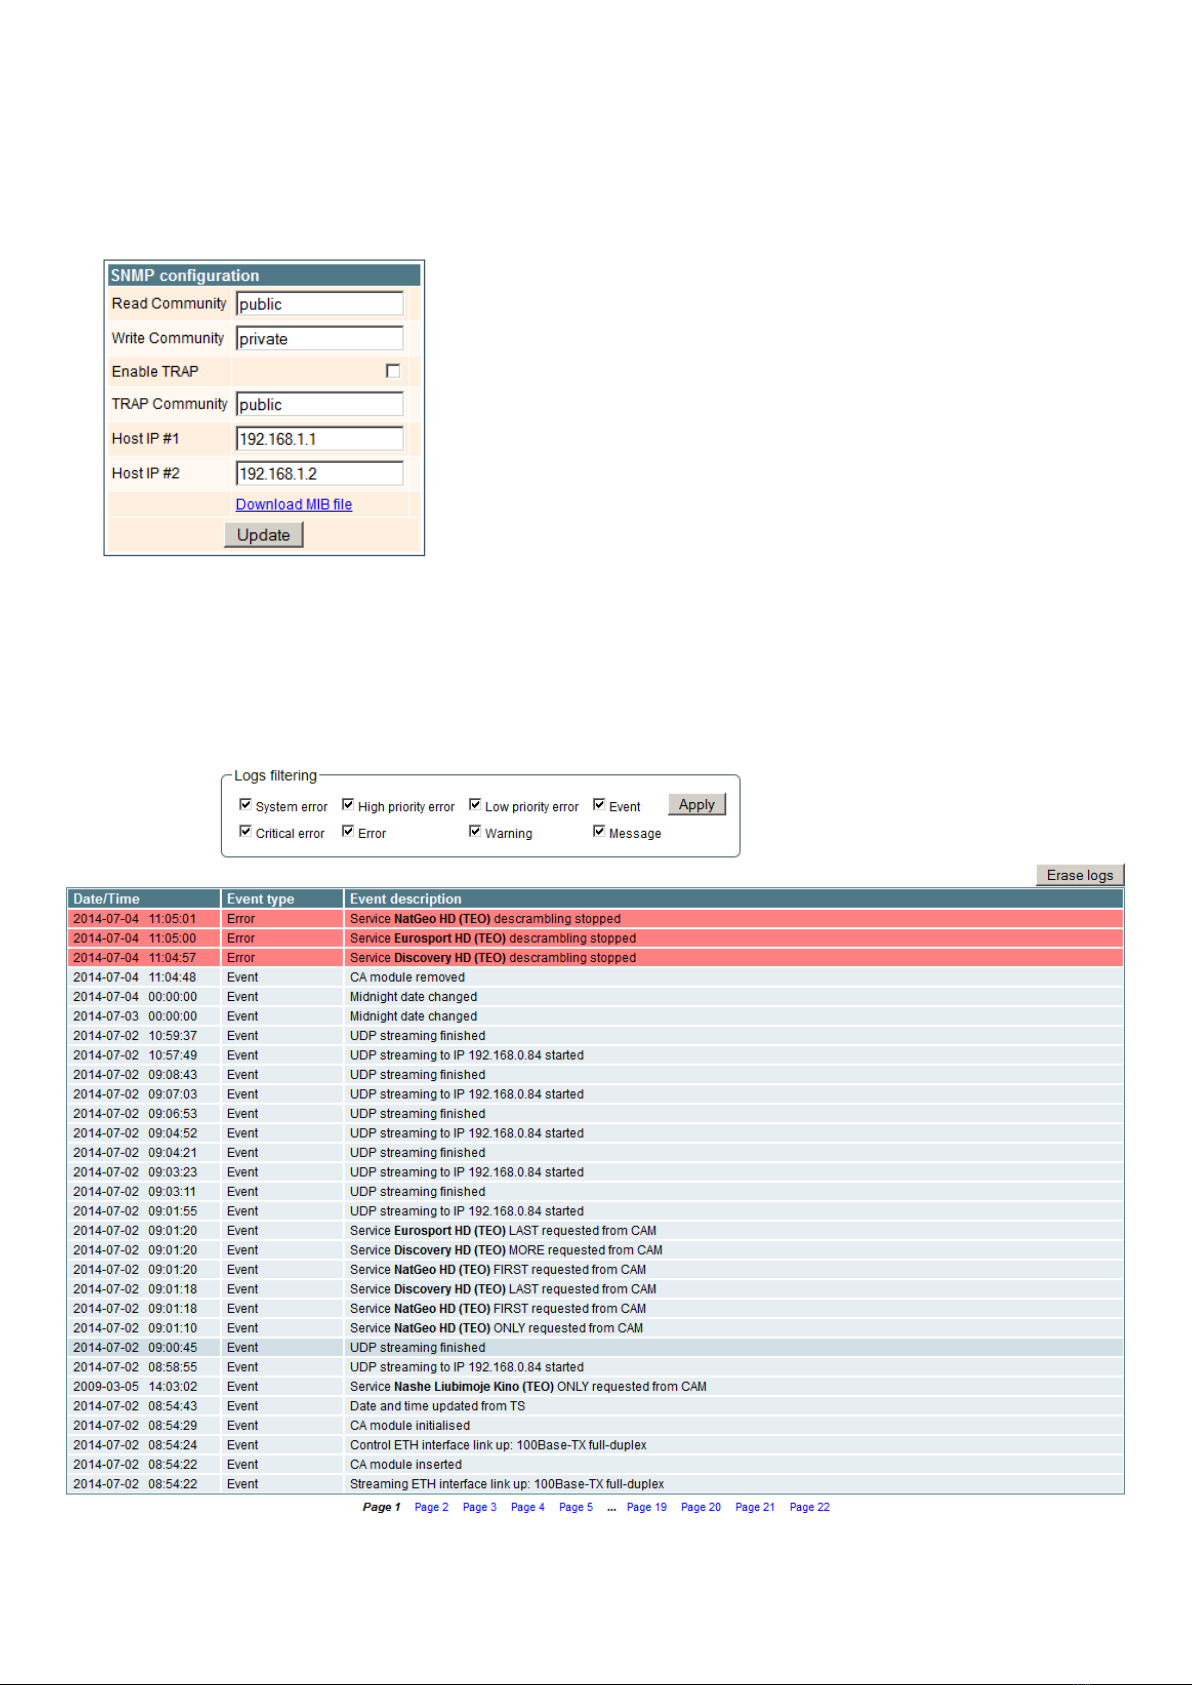The height and width of the screenshot is (1685, 1192).
Task: Go to Page 20 of logs
Action: [x=700, y=1508]
